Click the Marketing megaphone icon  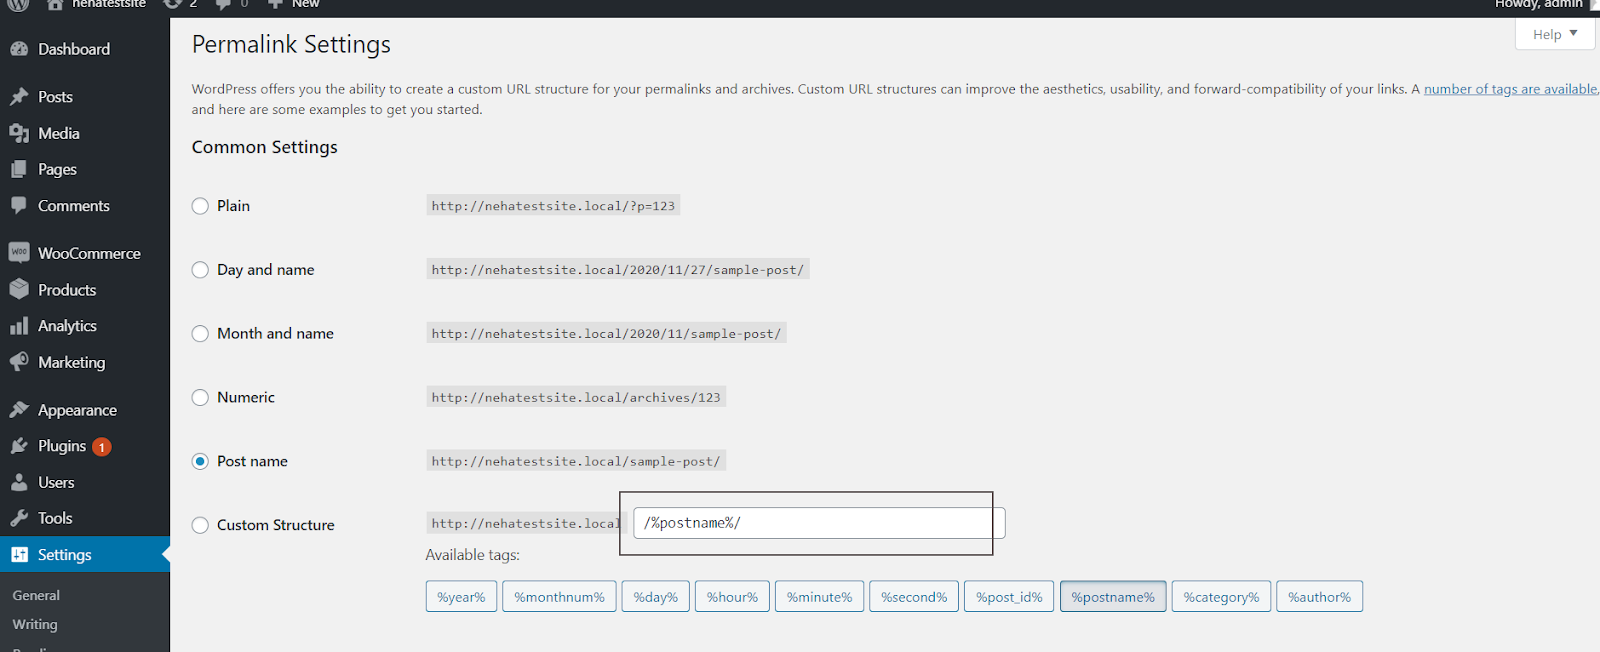pyautogui.click(x=19, y=362)
